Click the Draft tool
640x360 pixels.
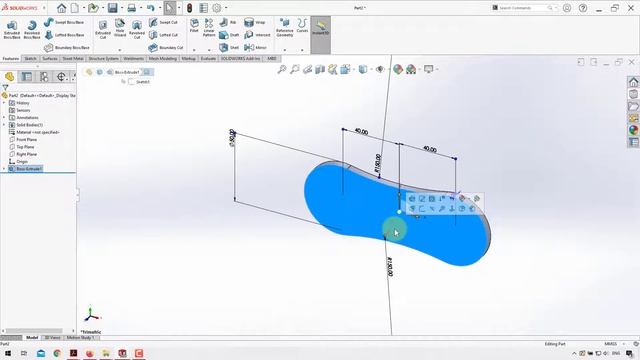[x=229, y=35]
